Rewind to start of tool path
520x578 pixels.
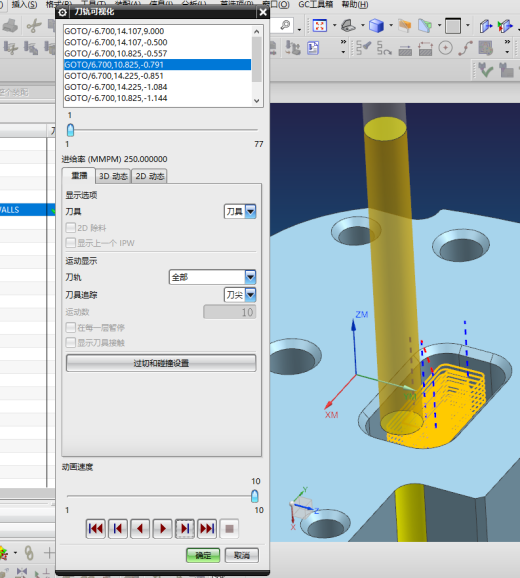(96, 529)
